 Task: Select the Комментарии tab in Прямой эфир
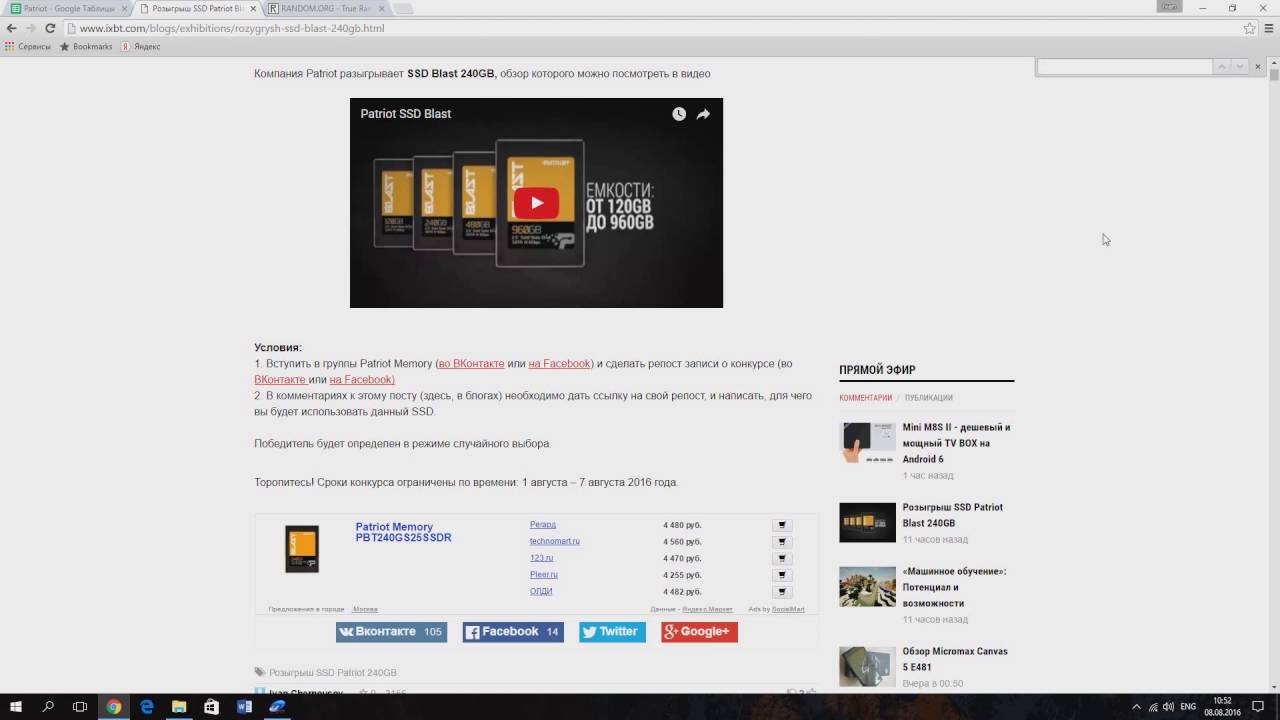(x=865, y=398)
